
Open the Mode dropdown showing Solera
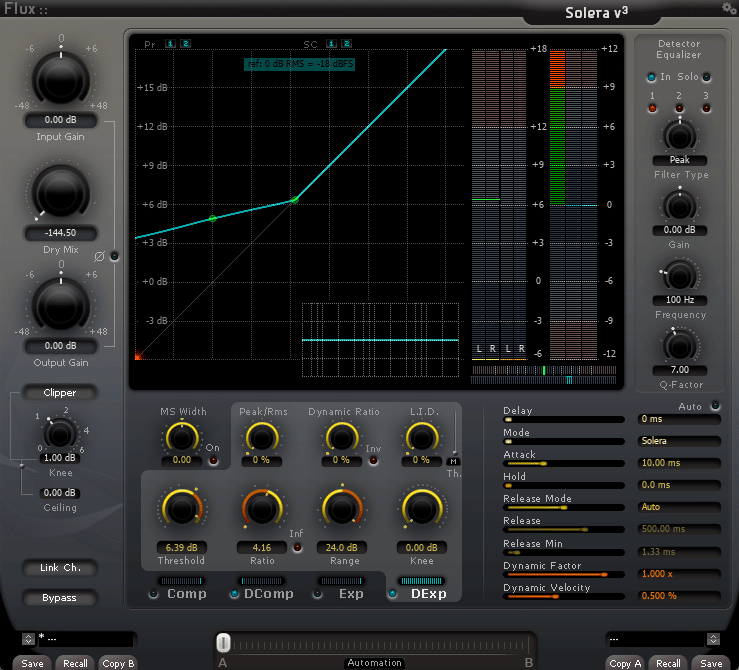[678, 441]
